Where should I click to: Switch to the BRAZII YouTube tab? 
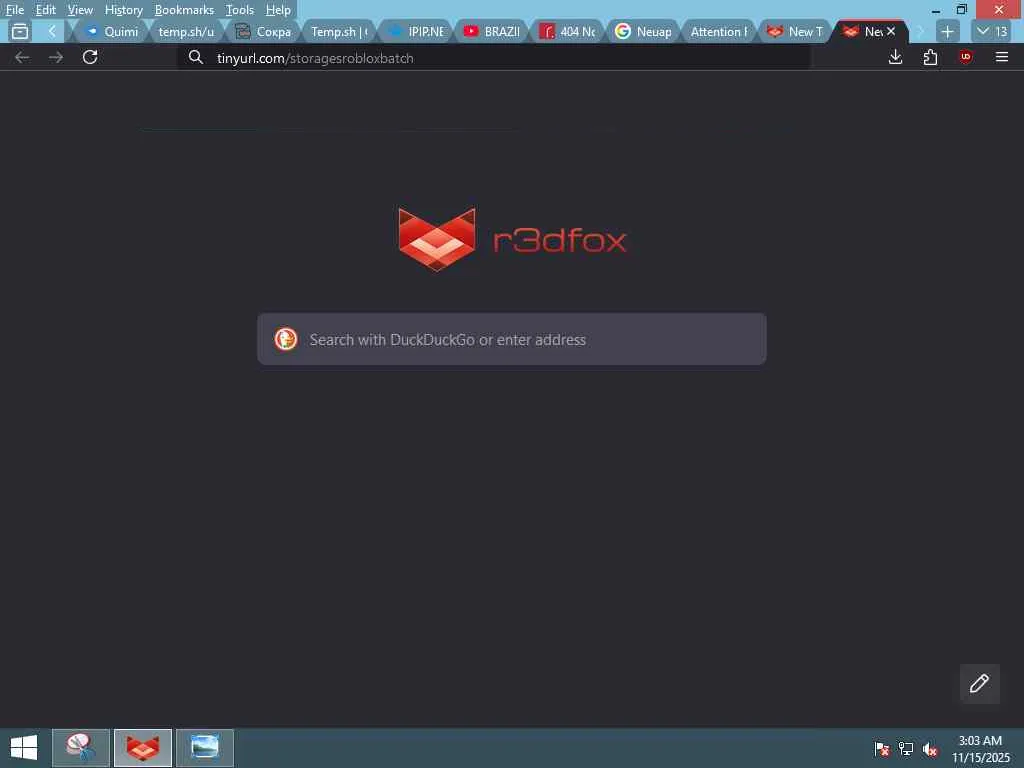click(491, 31)
